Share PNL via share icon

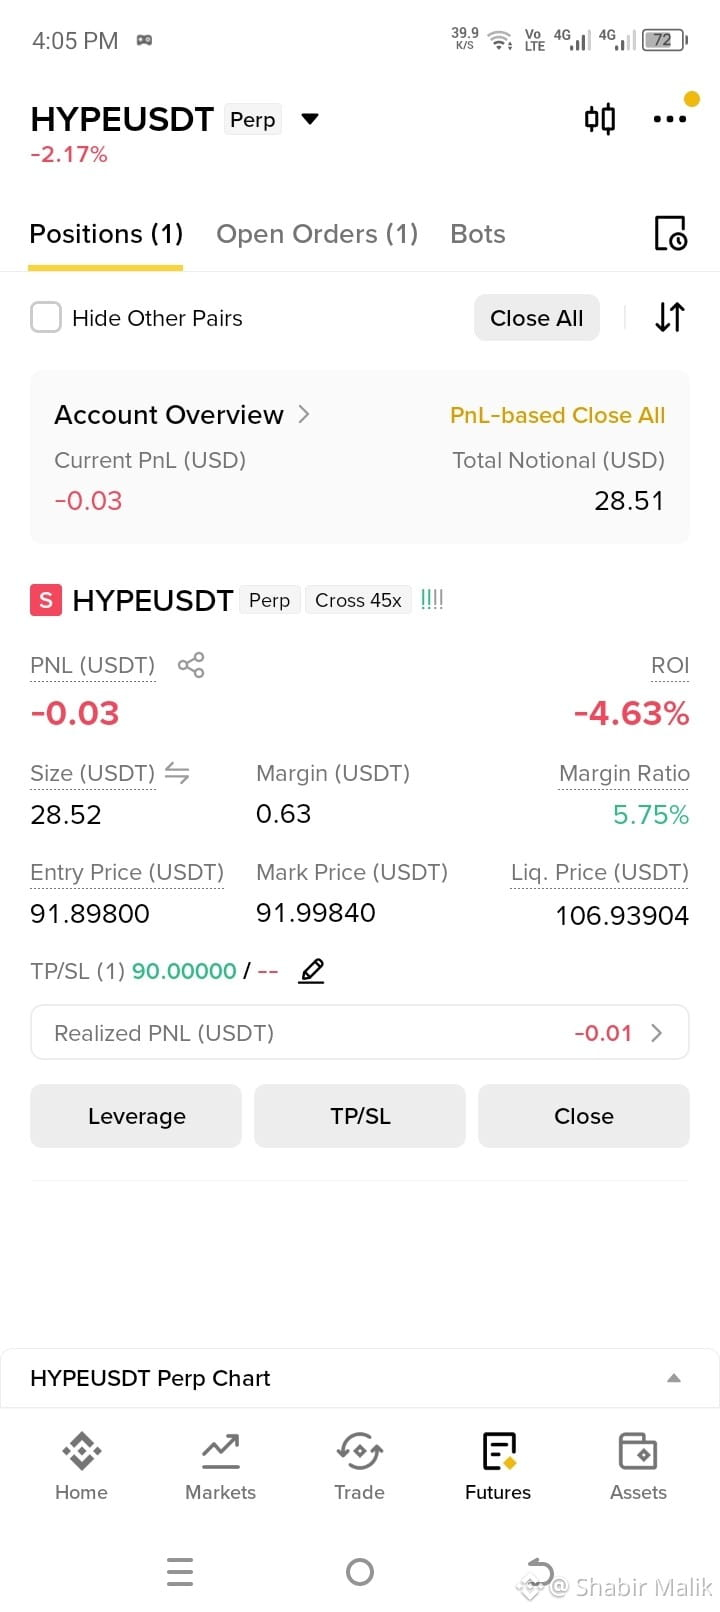[191, 665]
